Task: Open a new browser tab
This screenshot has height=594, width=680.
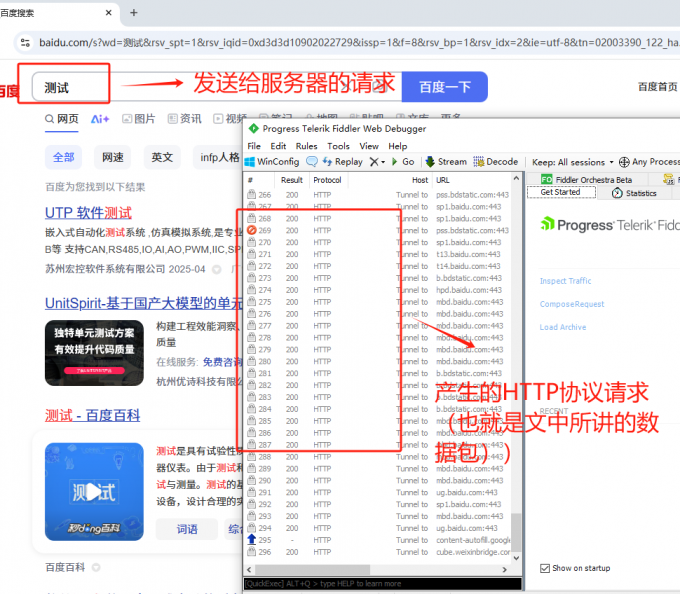Action: pyautogui.click(x=134, y=13)
